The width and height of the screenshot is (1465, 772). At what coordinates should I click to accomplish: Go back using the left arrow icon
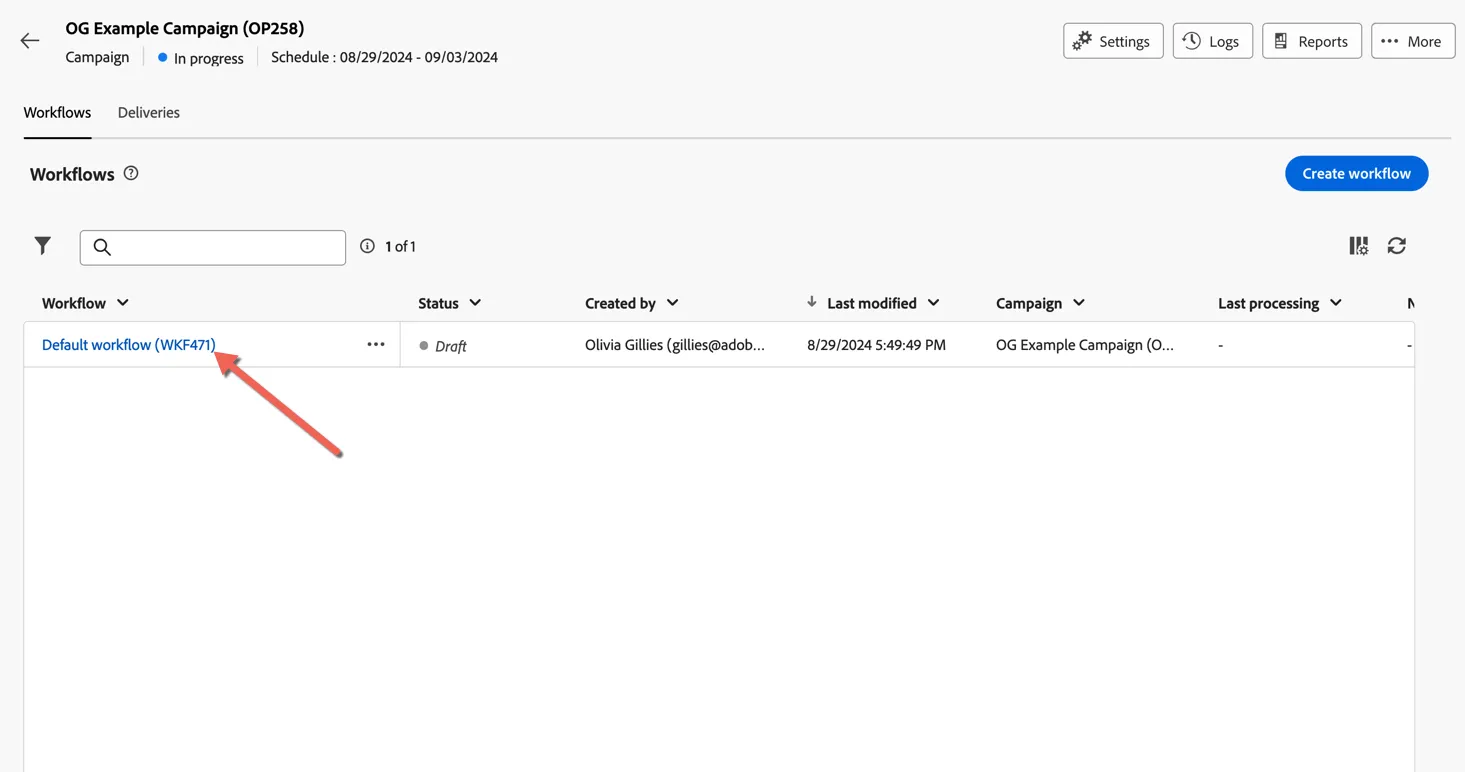pos(30,41)
